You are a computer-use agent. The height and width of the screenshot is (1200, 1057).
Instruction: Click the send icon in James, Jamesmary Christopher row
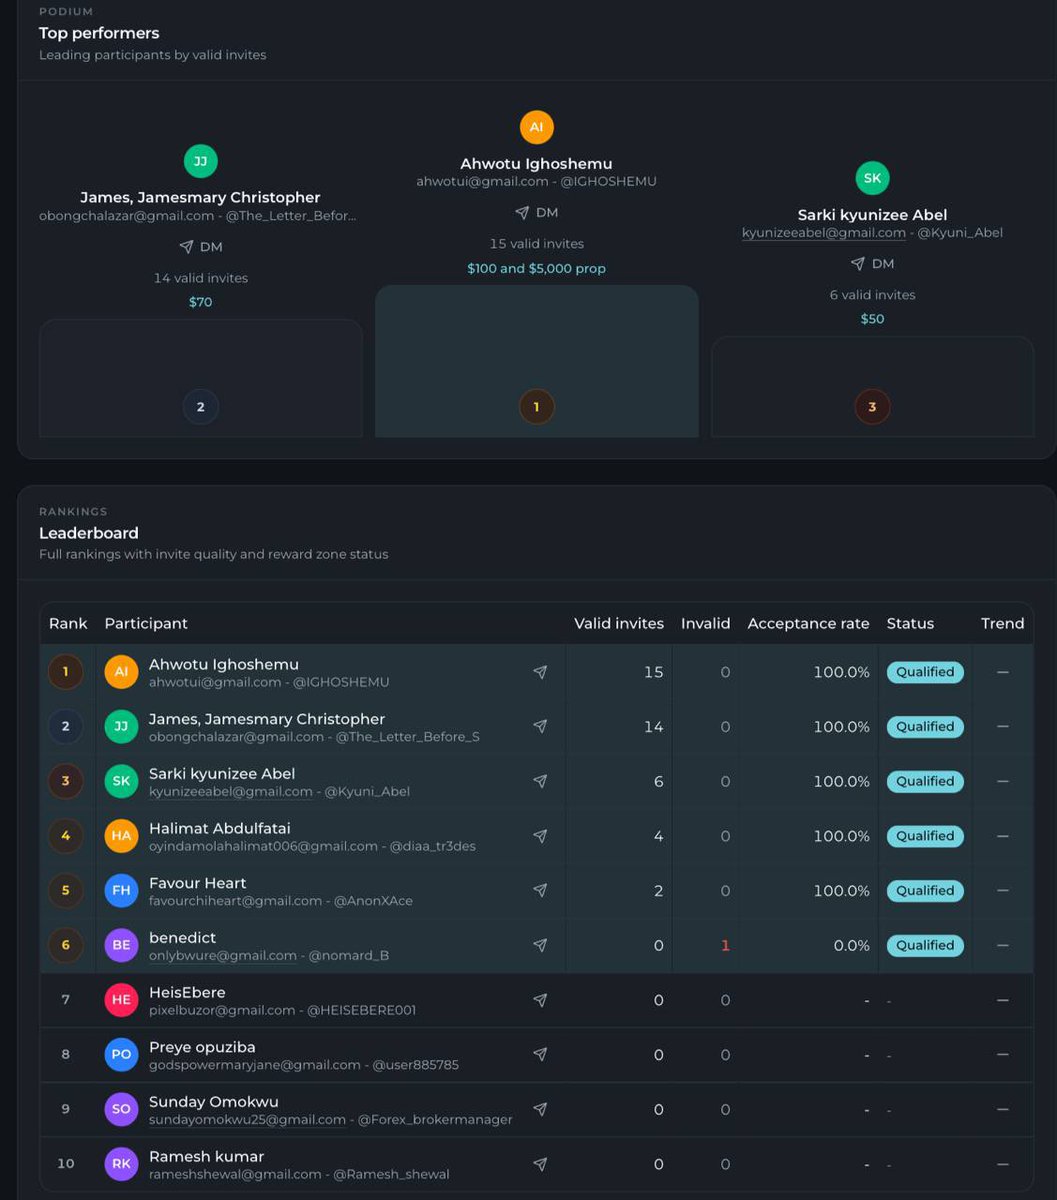(x=540, y=727)
